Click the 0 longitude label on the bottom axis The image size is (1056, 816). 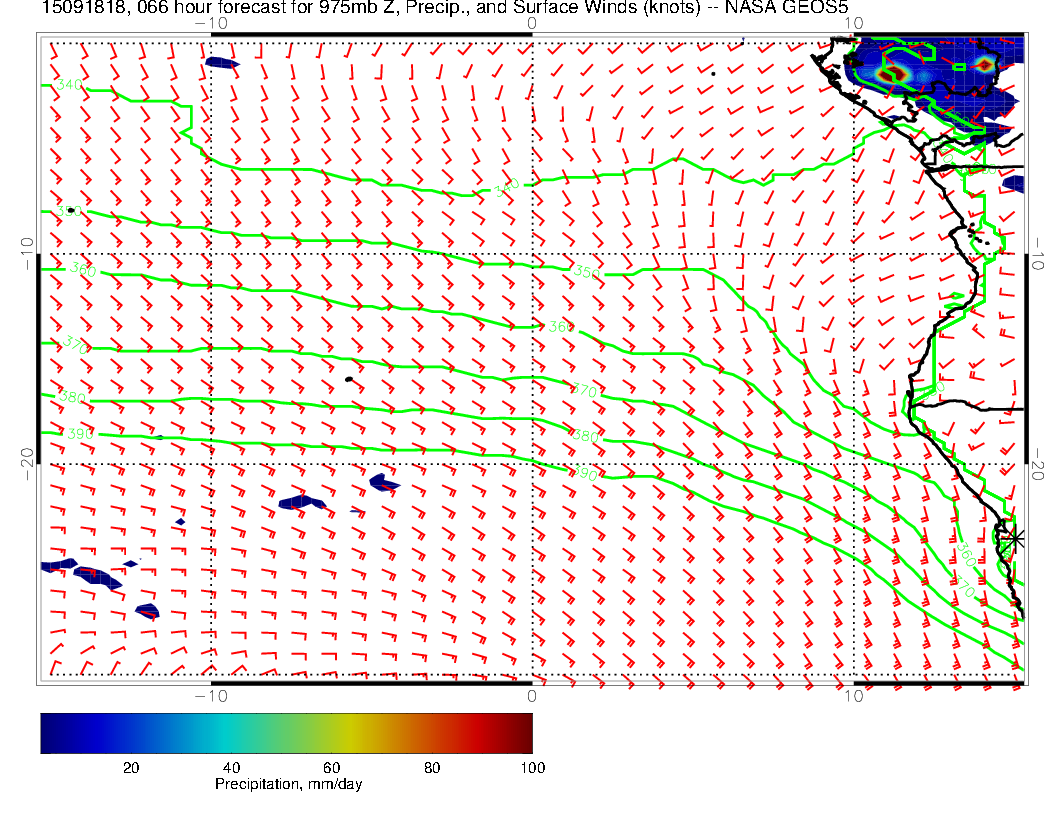click(x=531, y=695)
